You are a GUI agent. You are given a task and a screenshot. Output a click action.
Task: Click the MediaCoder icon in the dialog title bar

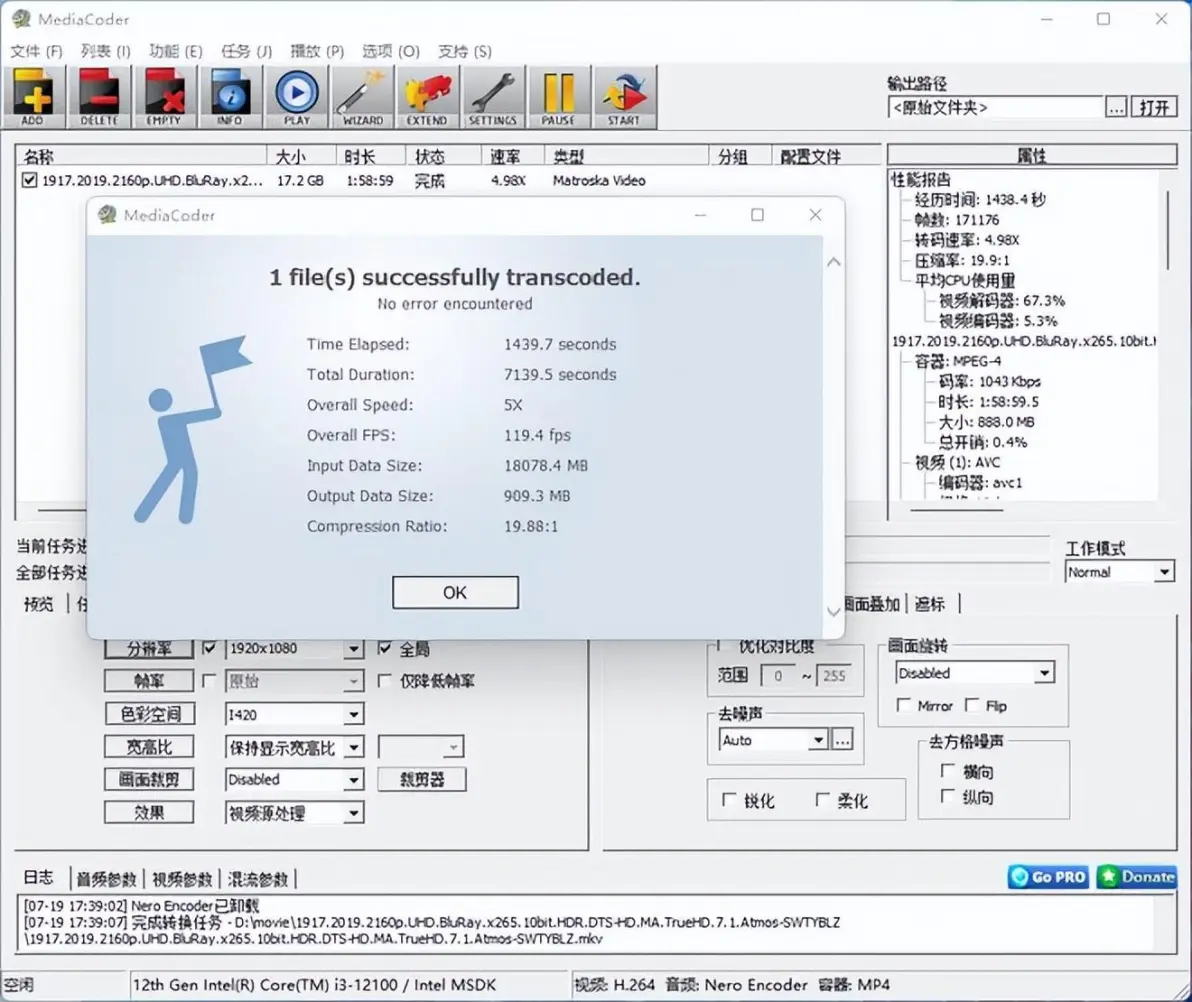click(107, 215)
